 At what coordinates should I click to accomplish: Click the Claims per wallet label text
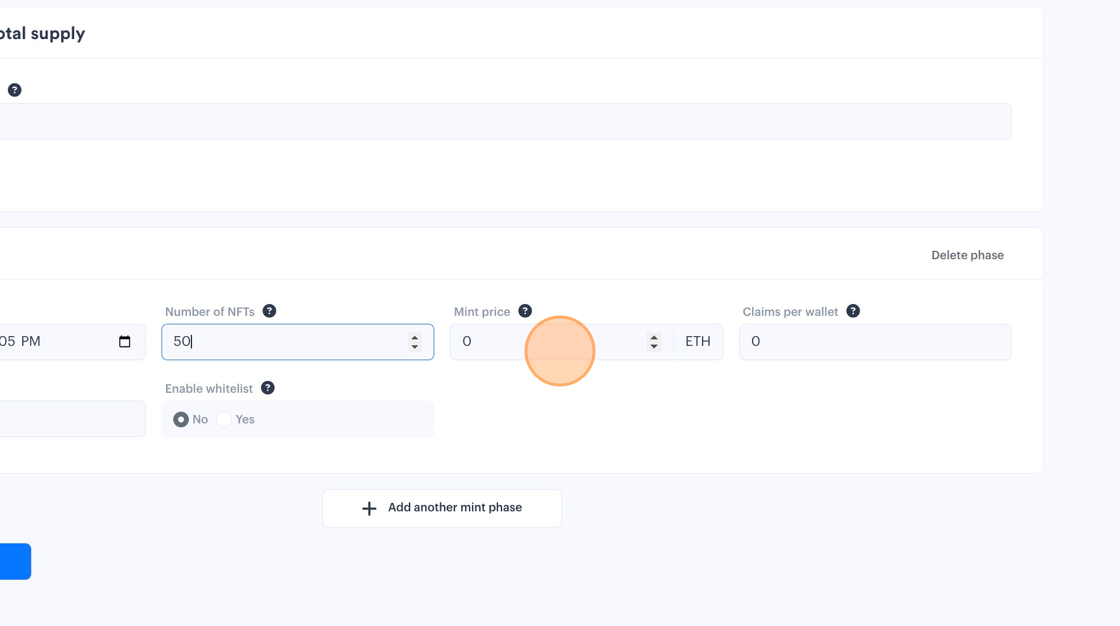pos(790,312)
